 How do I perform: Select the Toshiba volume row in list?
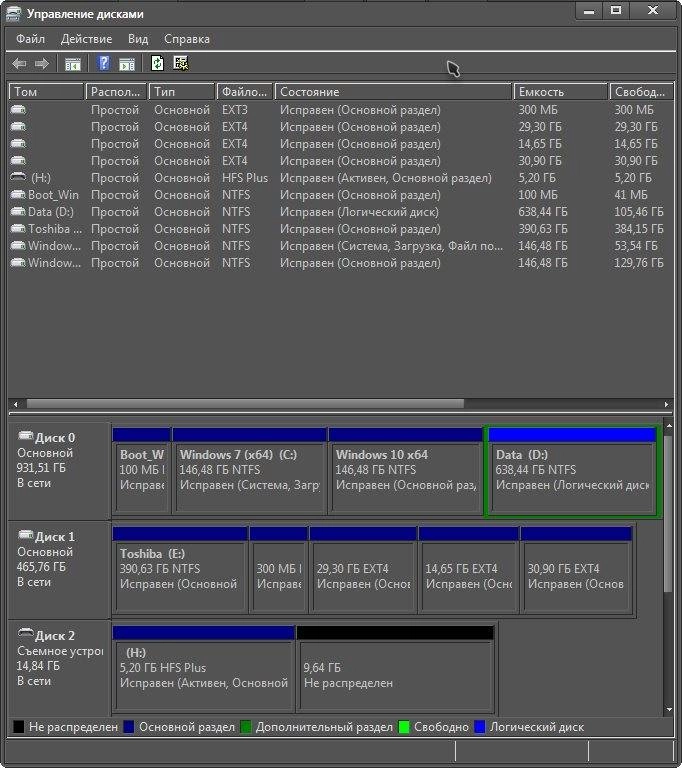tap(340, 229)
